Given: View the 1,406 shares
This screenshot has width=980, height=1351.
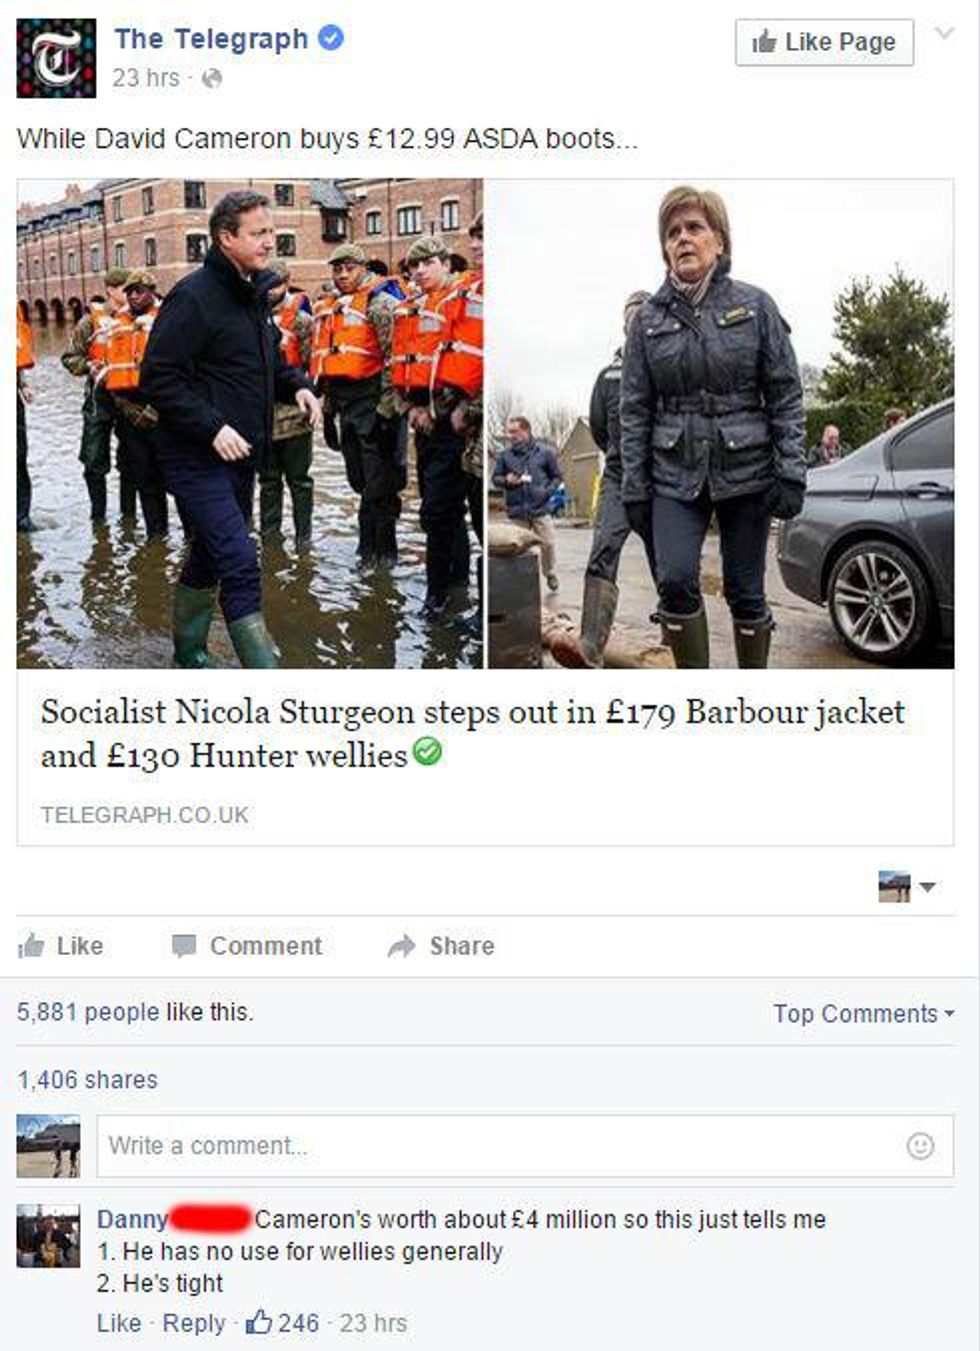Looking at the screenshot, I should [88, 1080].
